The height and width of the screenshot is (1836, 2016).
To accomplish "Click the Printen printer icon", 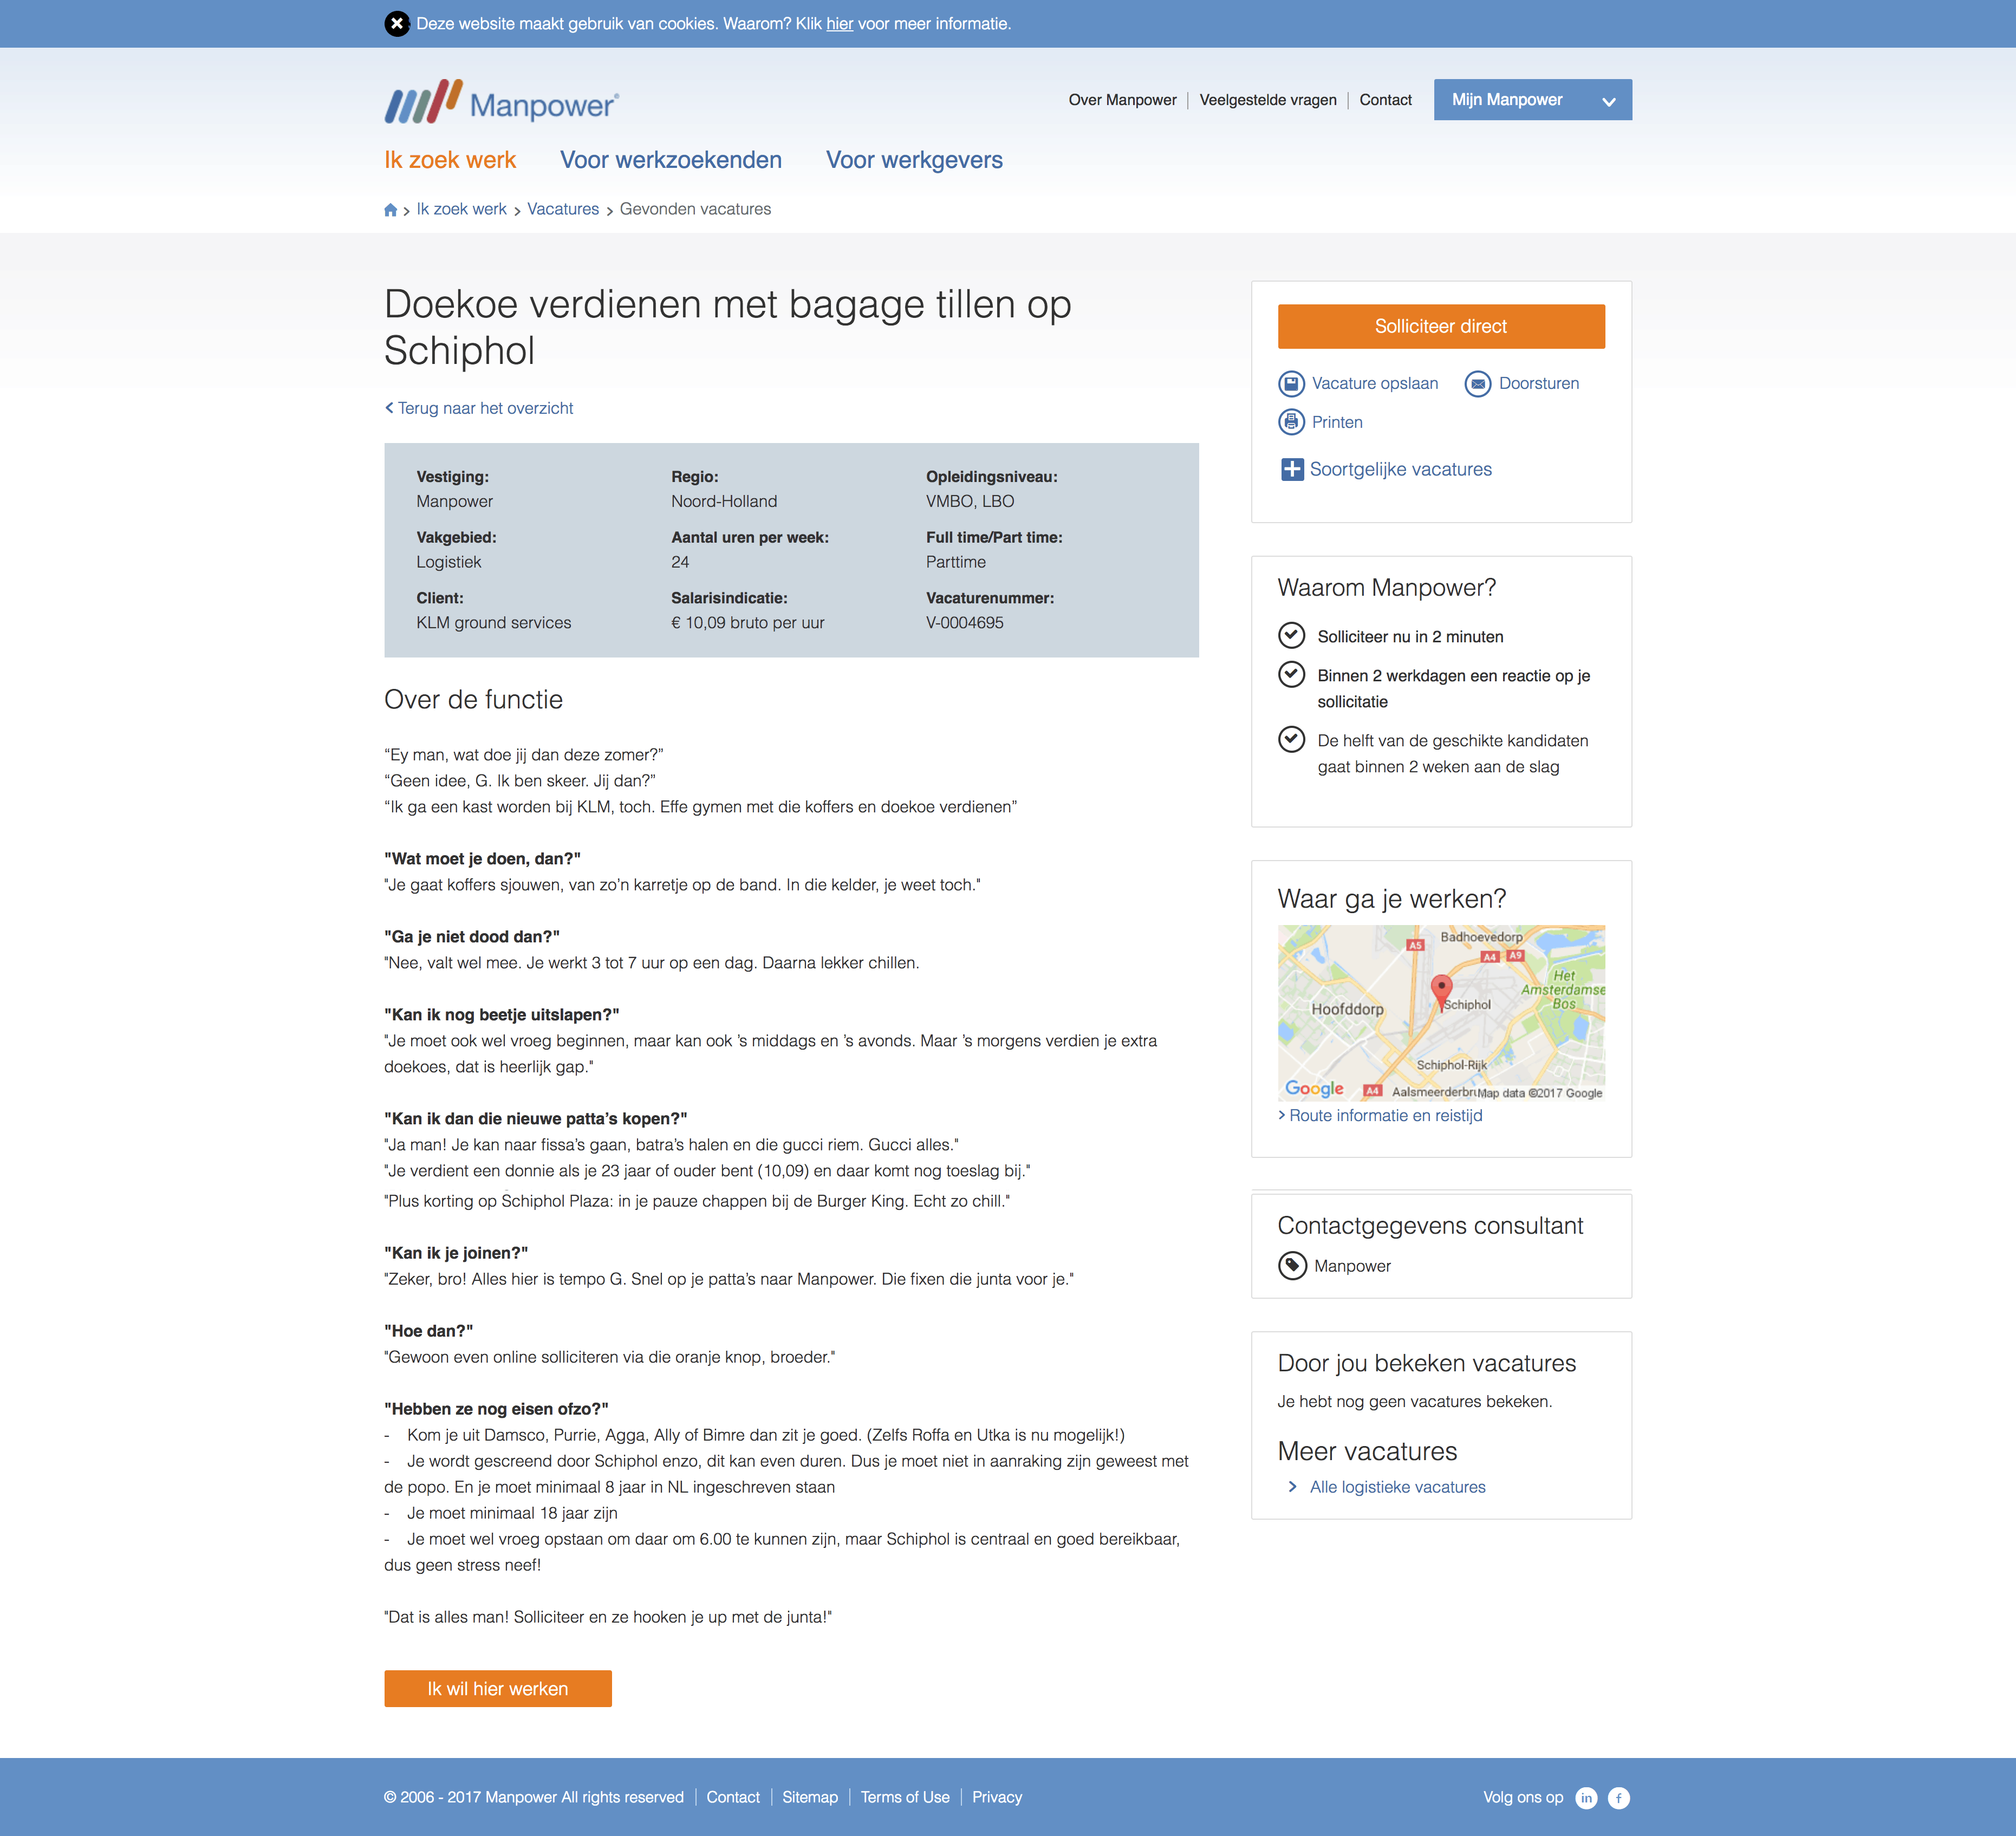I will (x=1291, y=422).
